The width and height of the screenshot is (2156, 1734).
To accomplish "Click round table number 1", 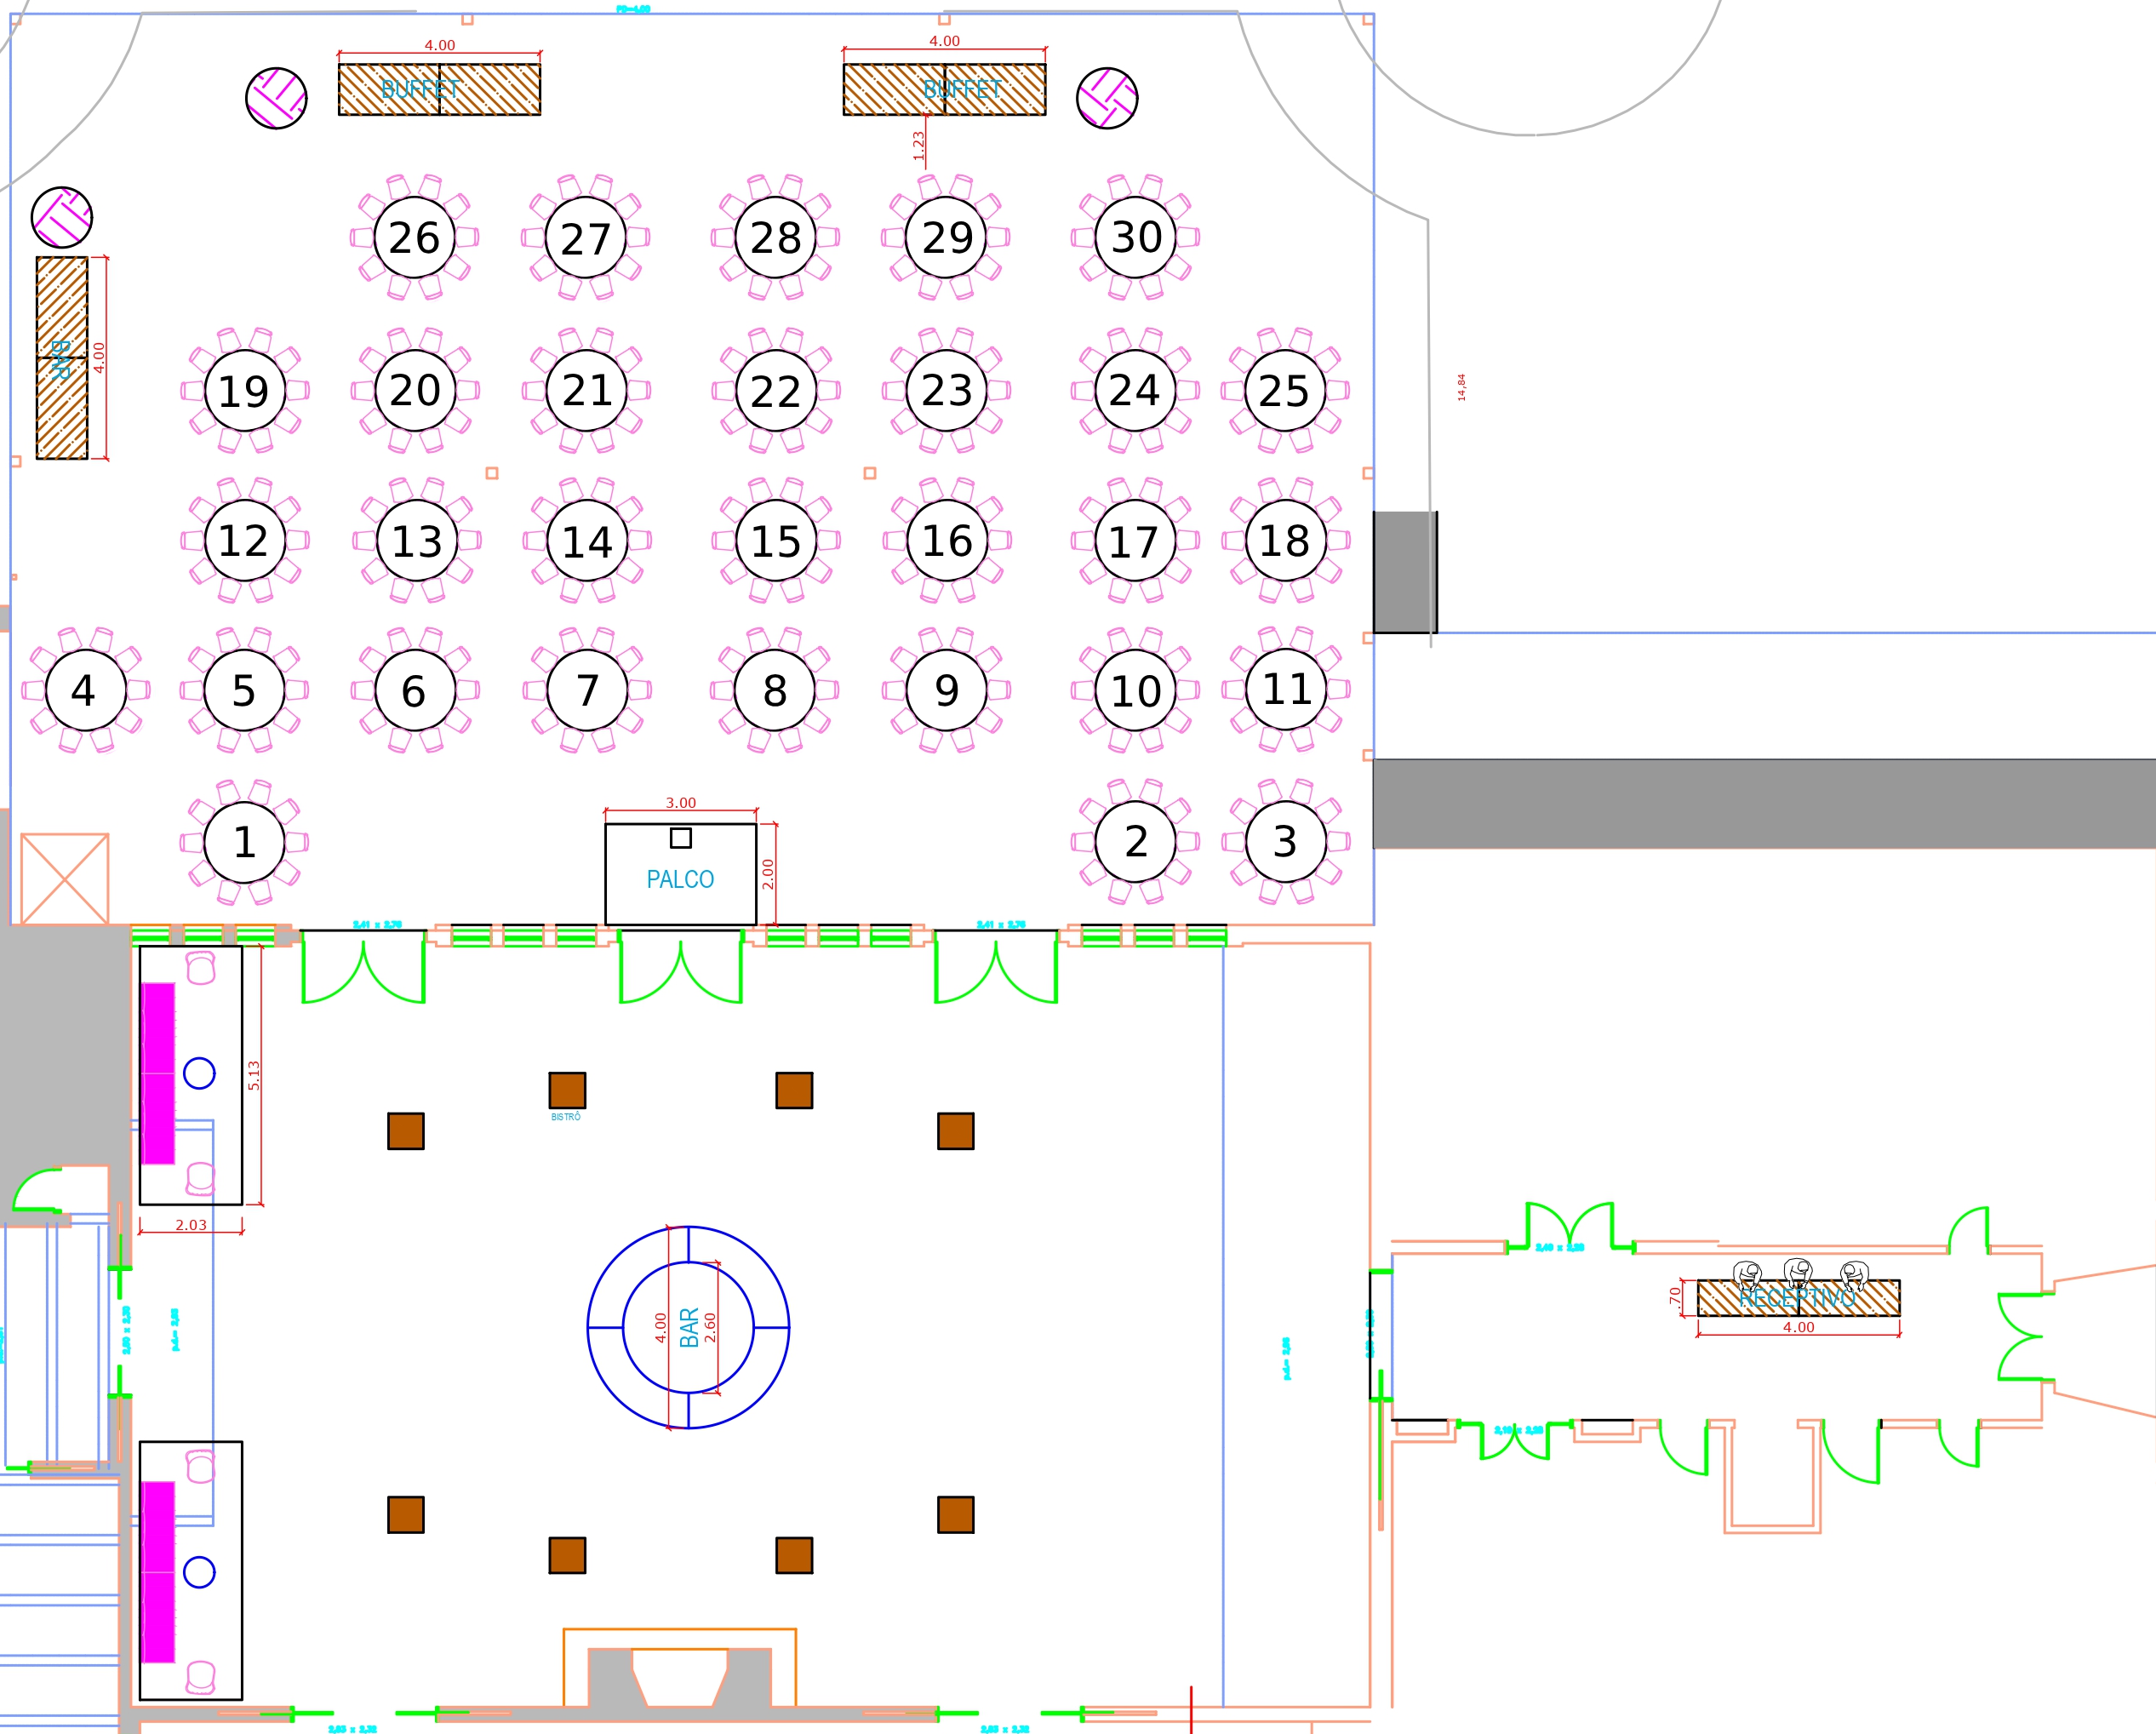I will (x=244, y=842).
